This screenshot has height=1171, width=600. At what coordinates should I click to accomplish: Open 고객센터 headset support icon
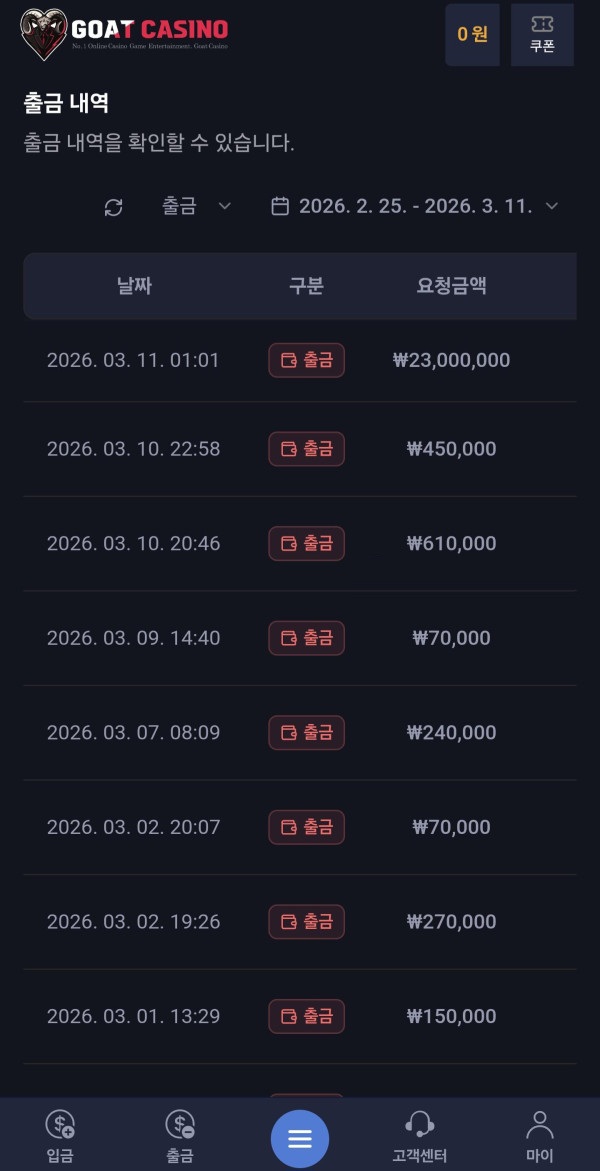point(419,1126)
